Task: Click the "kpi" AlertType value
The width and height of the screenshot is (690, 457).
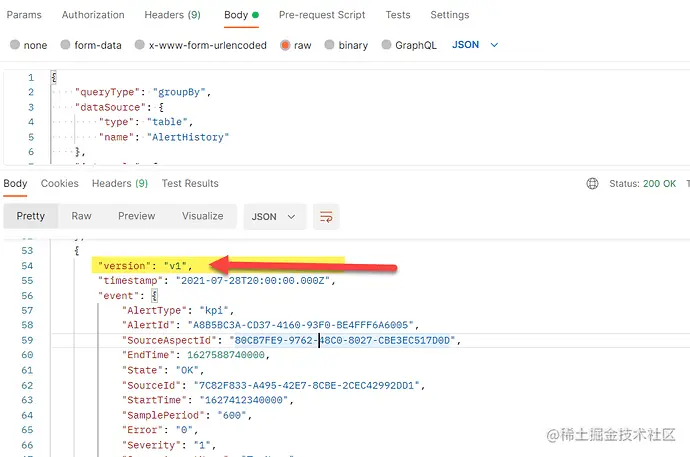Action: point(214,311)
